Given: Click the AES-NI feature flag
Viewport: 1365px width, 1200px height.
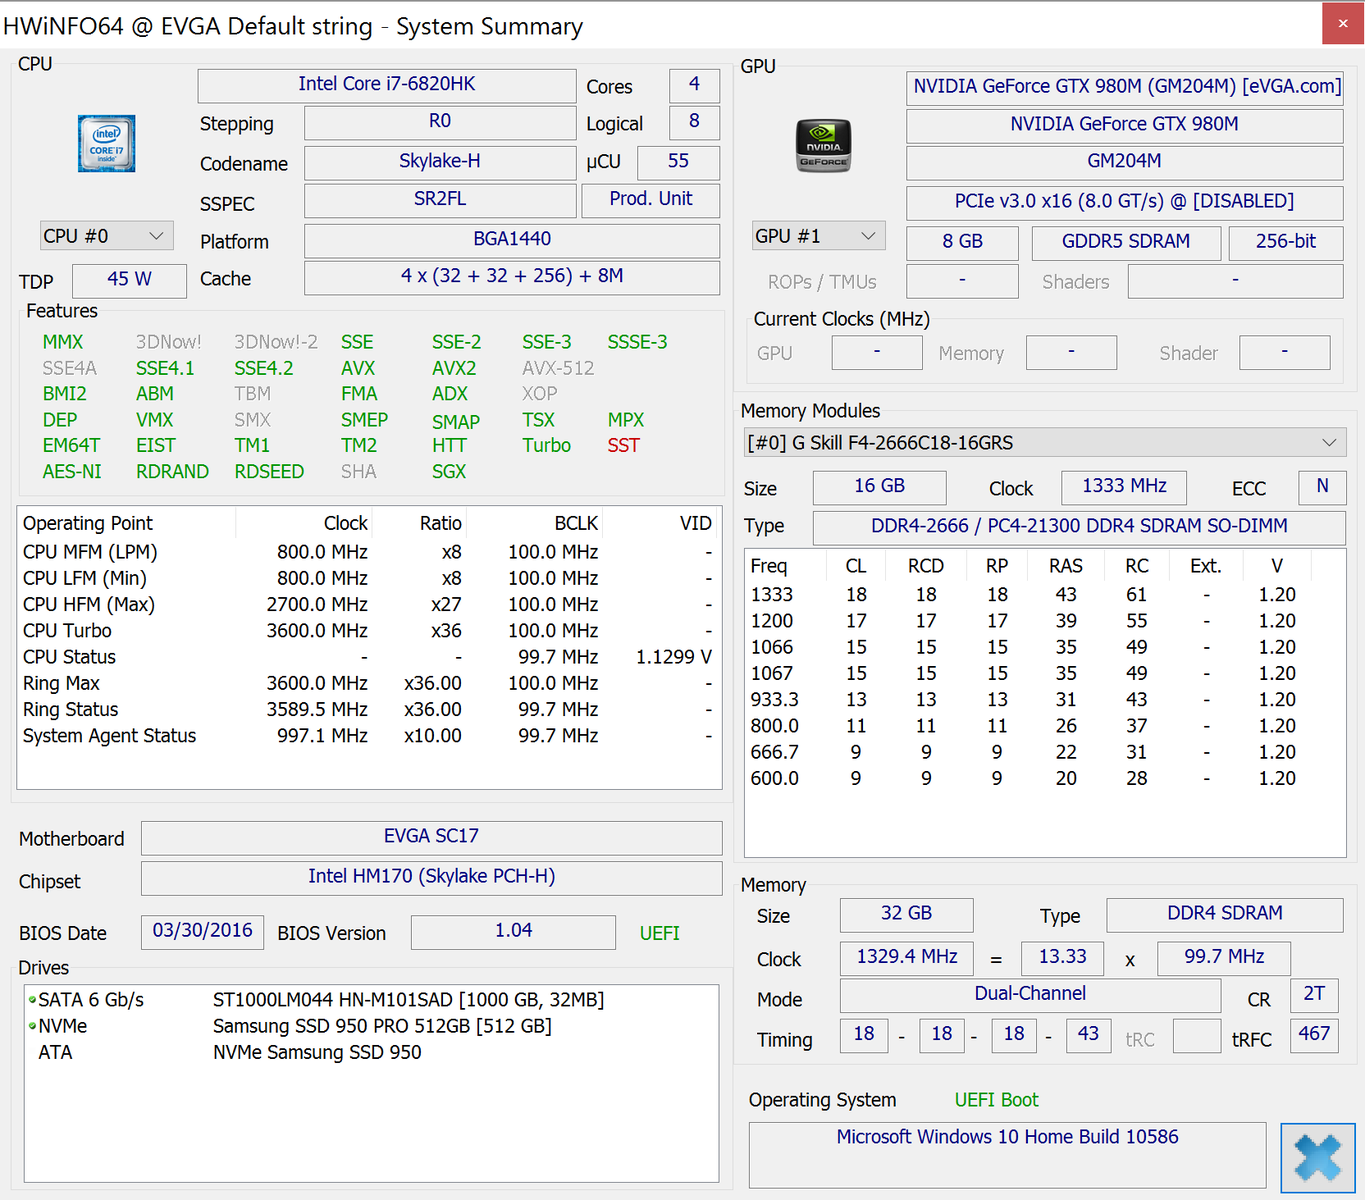Looking at the screenshot, I should coord(72,472).
